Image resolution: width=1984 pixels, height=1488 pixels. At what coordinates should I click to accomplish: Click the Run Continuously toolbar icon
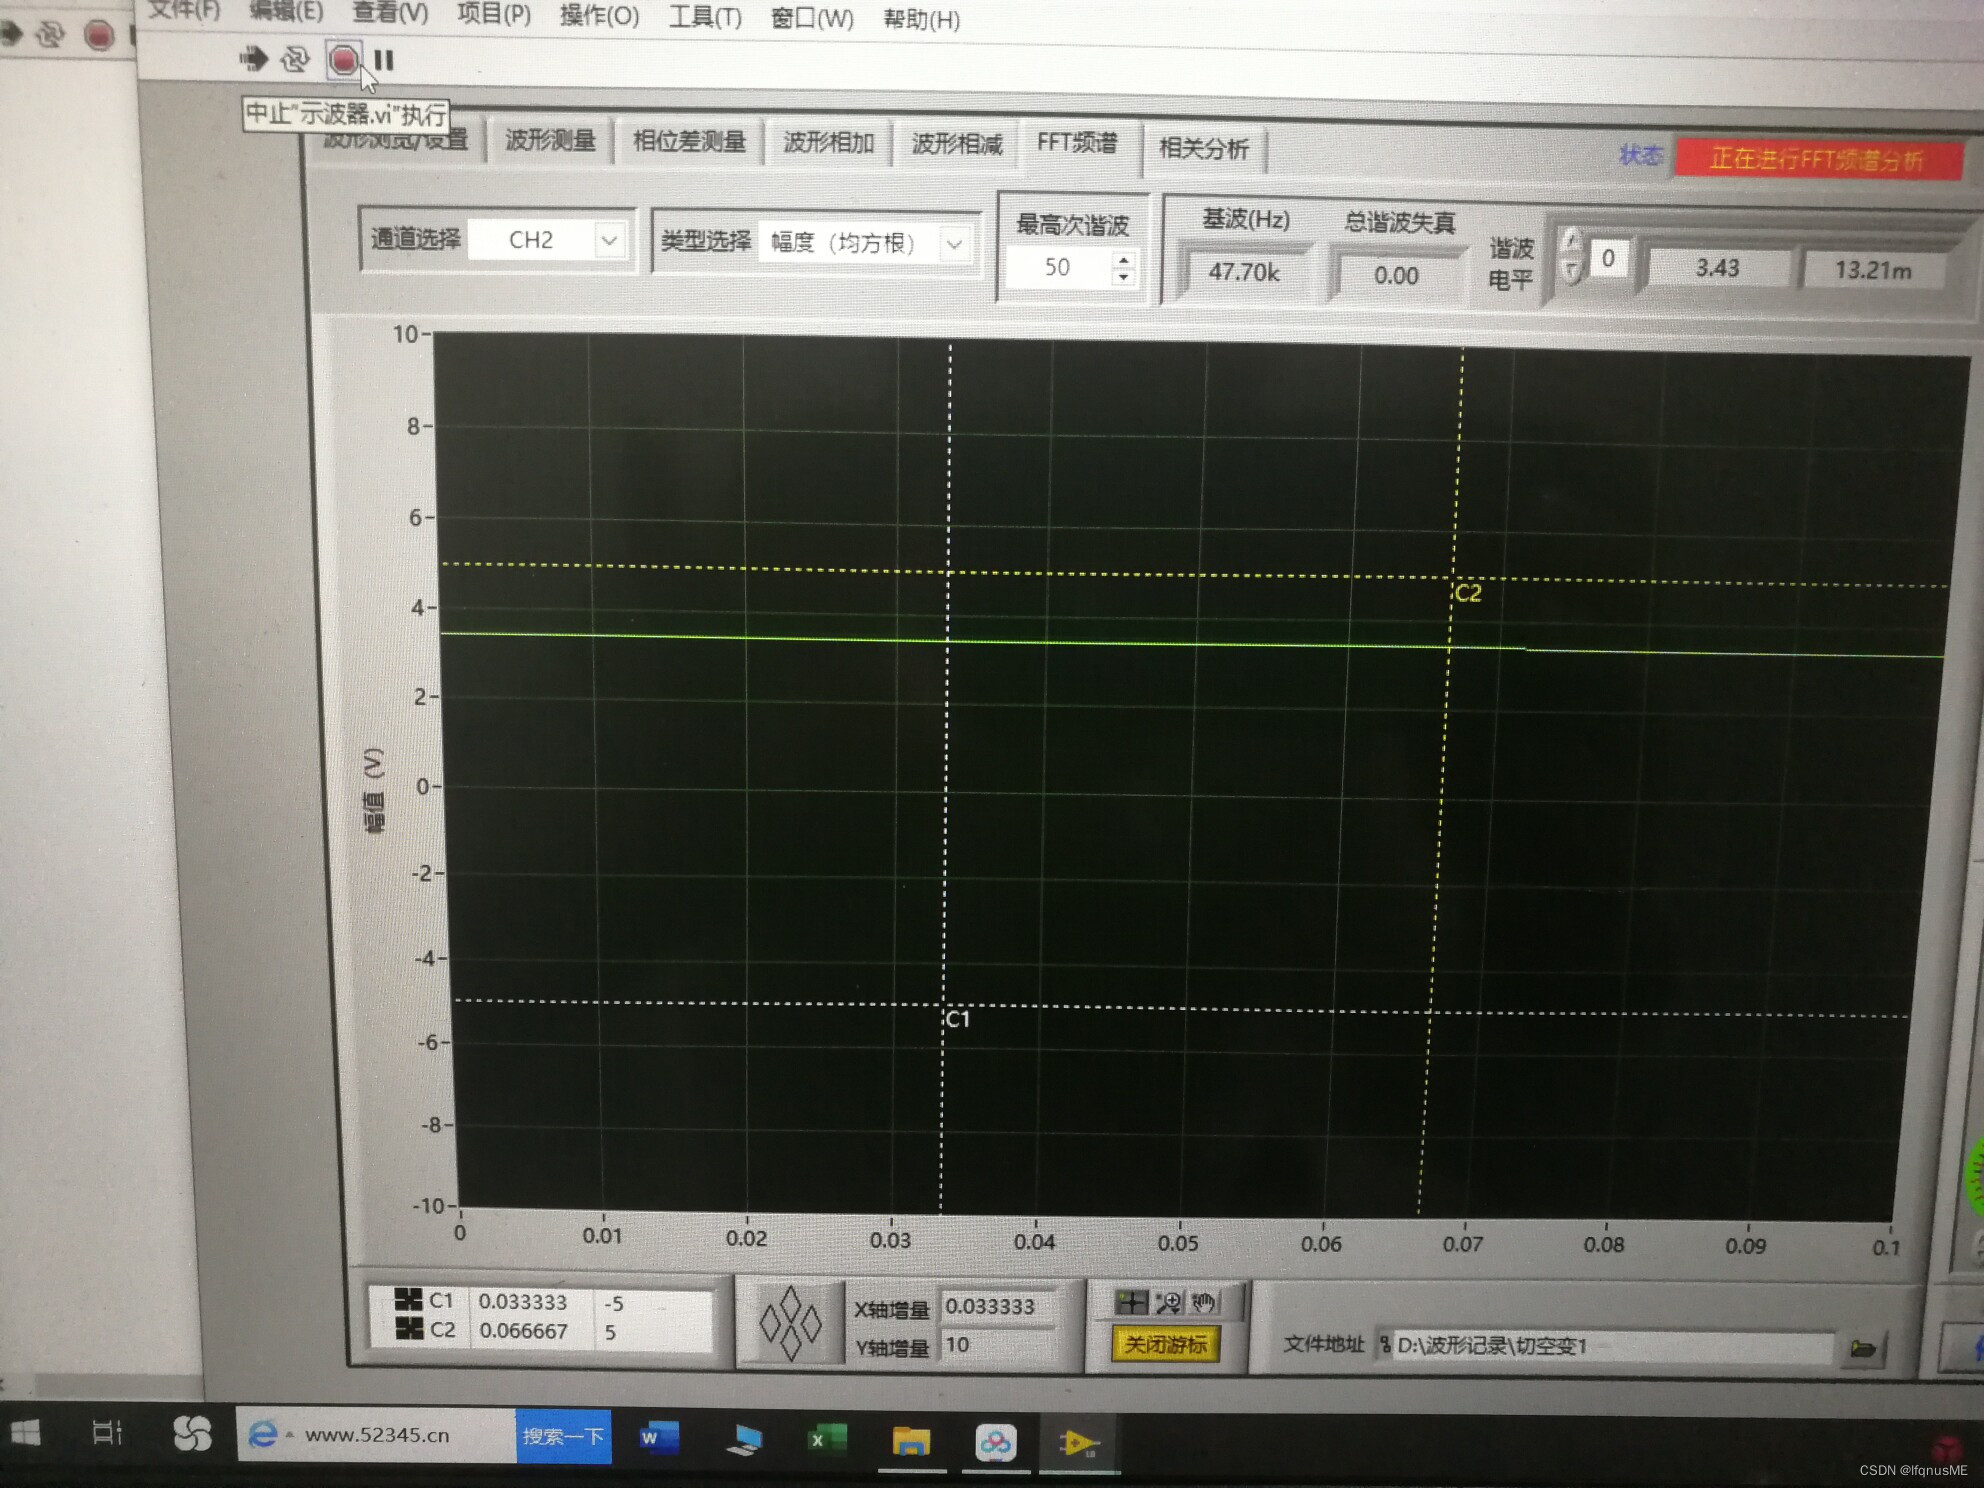tap(294, 60)
